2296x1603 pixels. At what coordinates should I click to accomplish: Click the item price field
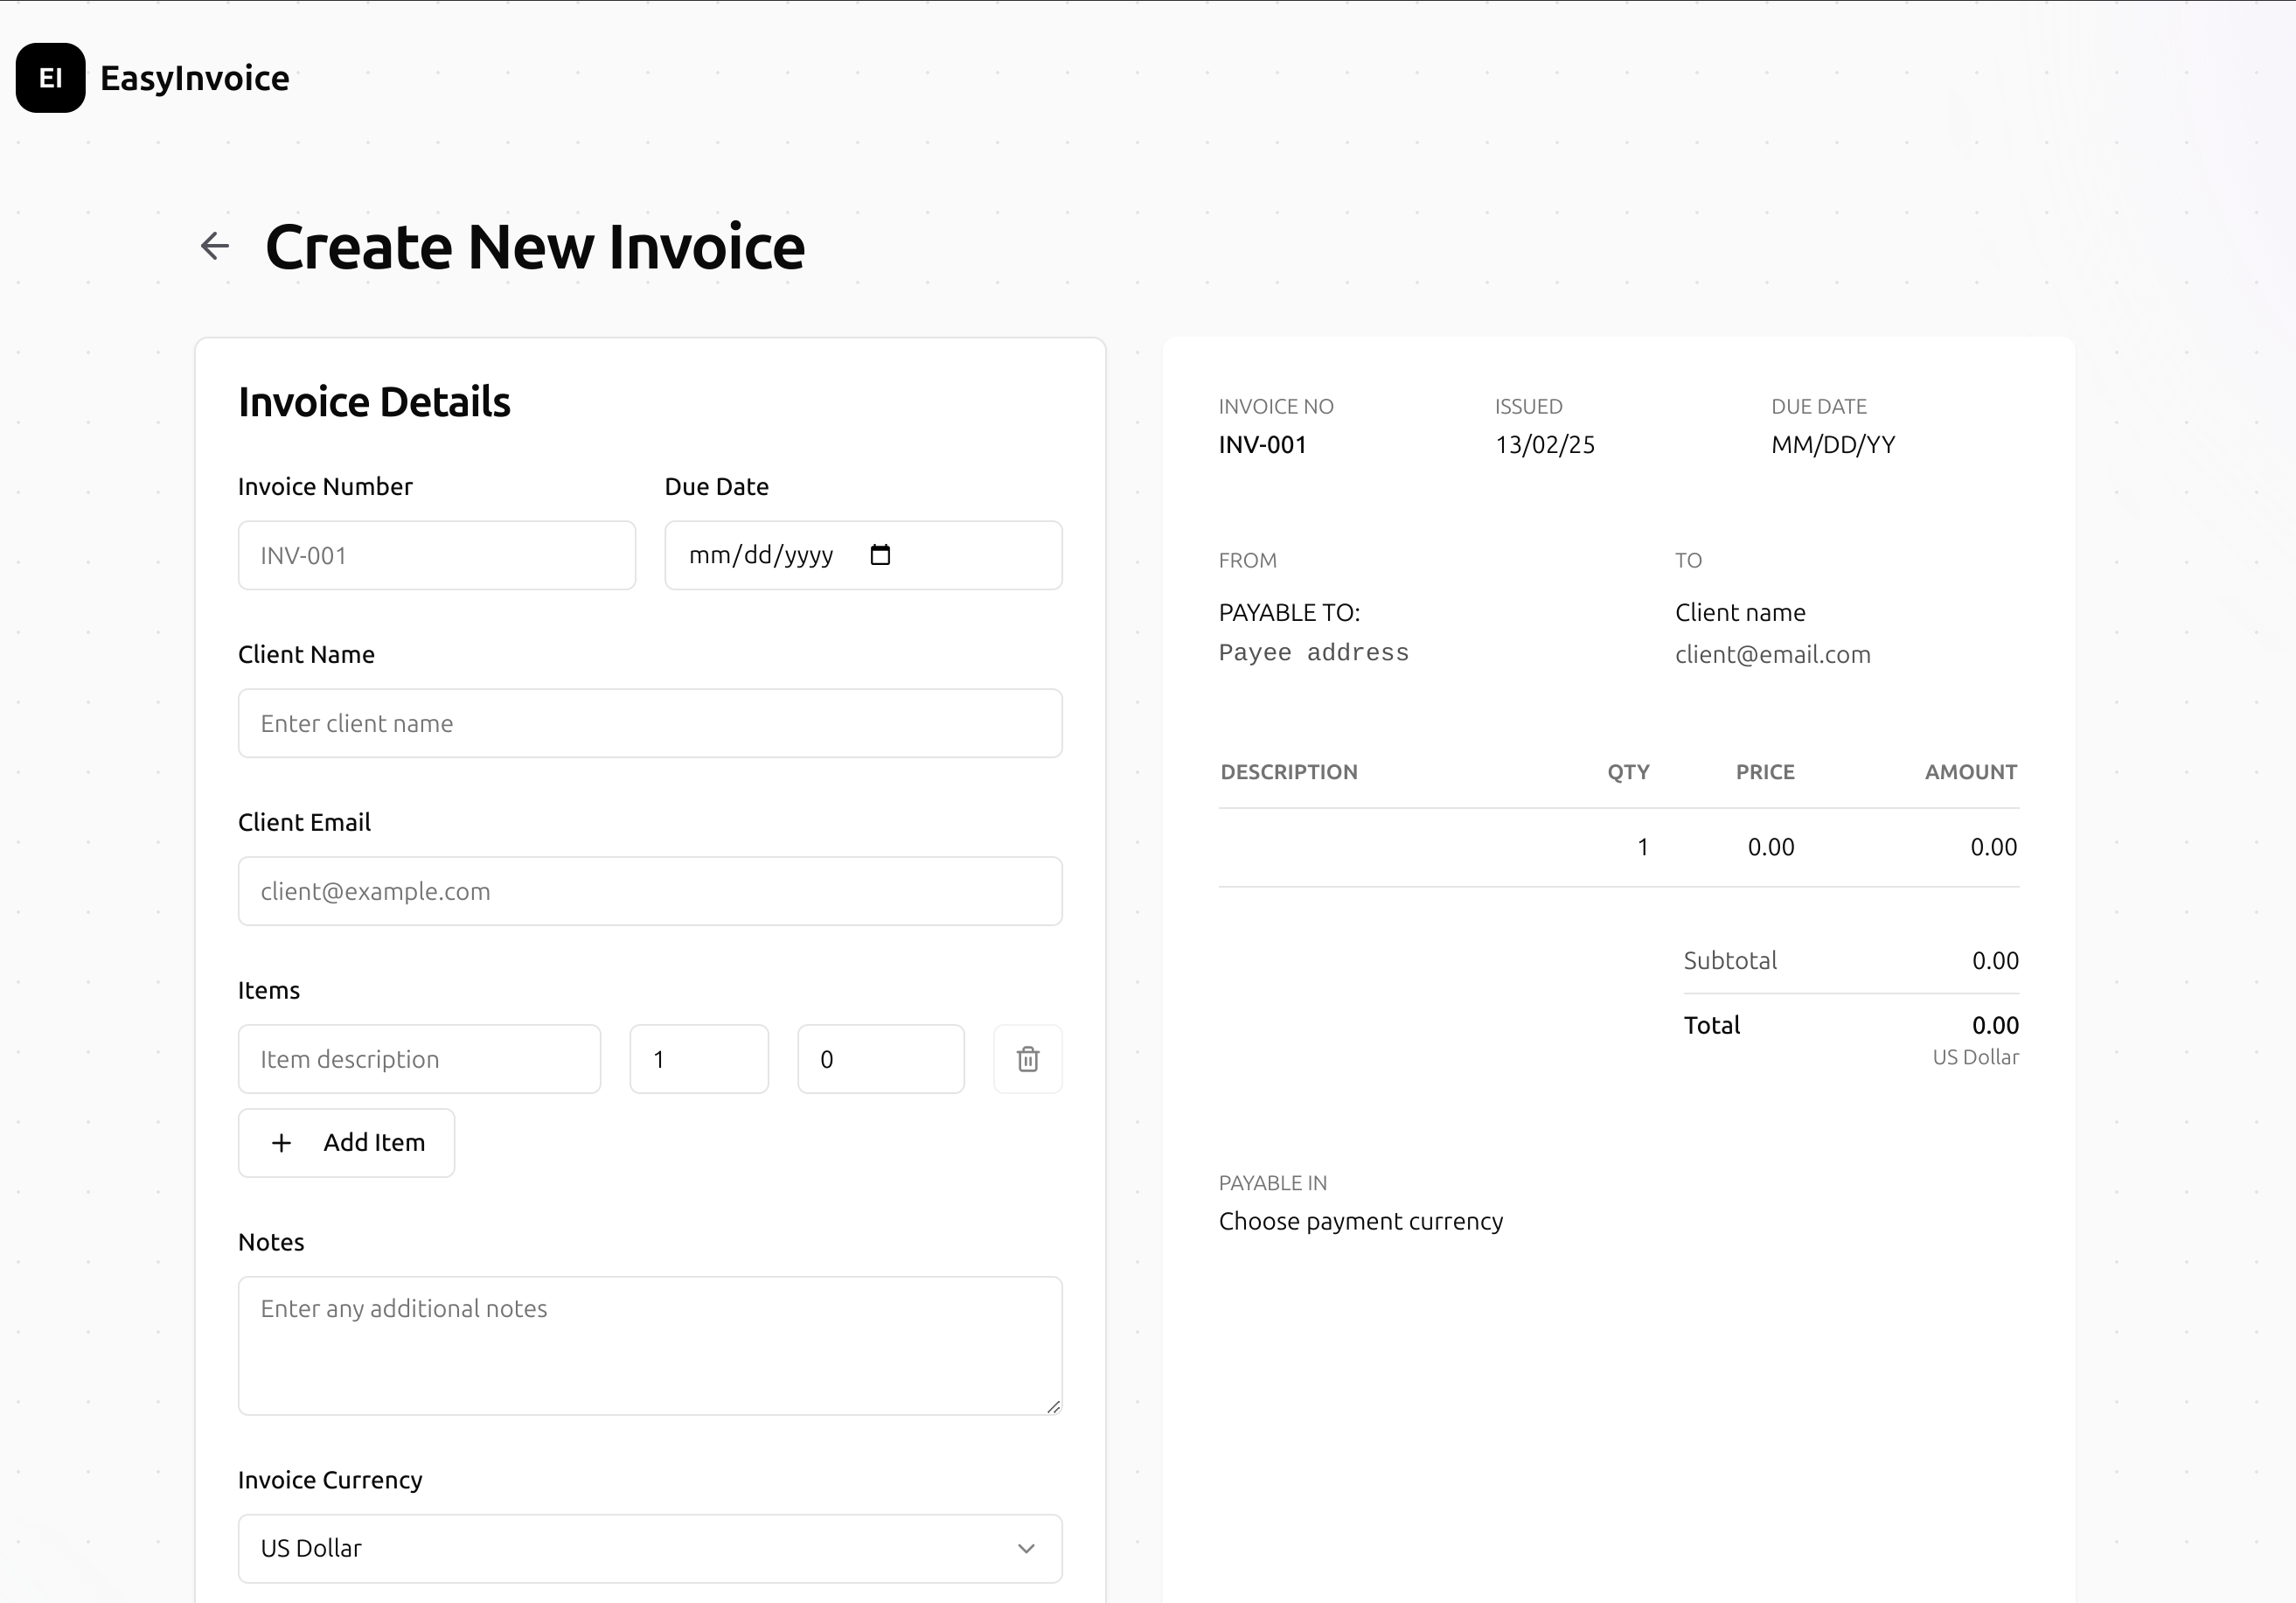click(880, 1059)
